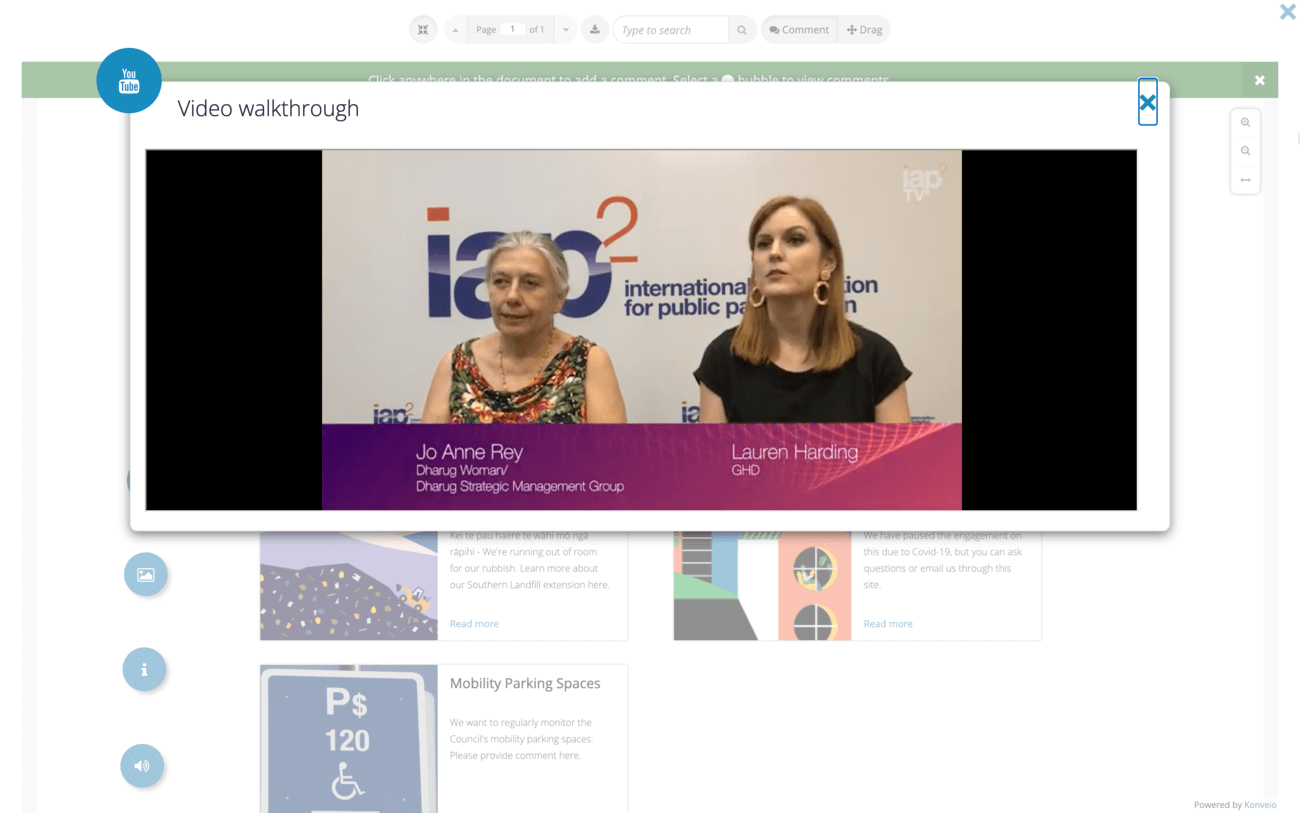Screen dimensions: 1300x813
Task: Click the 'Lauren Harding' caption
Action: [795, 452]
